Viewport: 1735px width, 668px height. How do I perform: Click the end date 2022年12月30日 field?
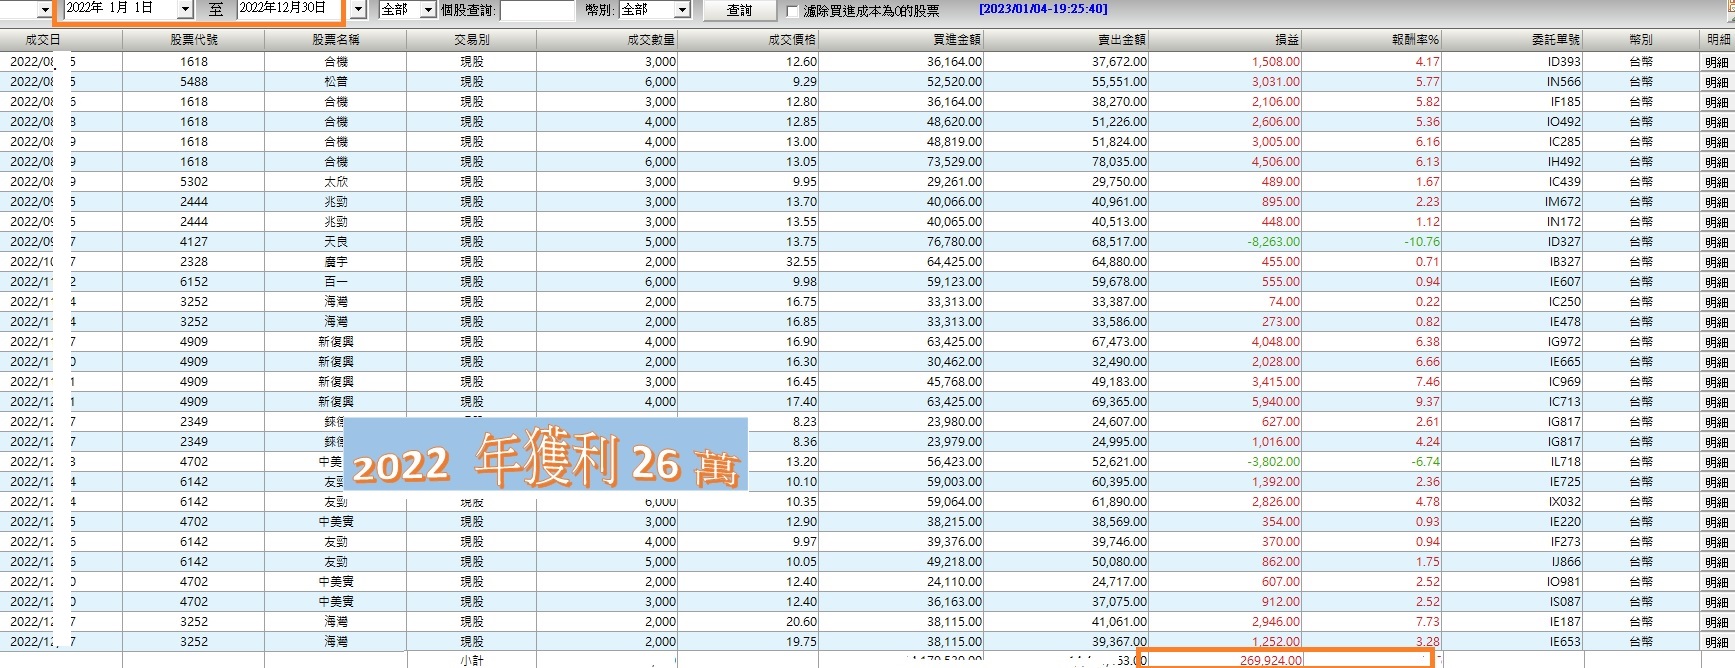point(288,8)
